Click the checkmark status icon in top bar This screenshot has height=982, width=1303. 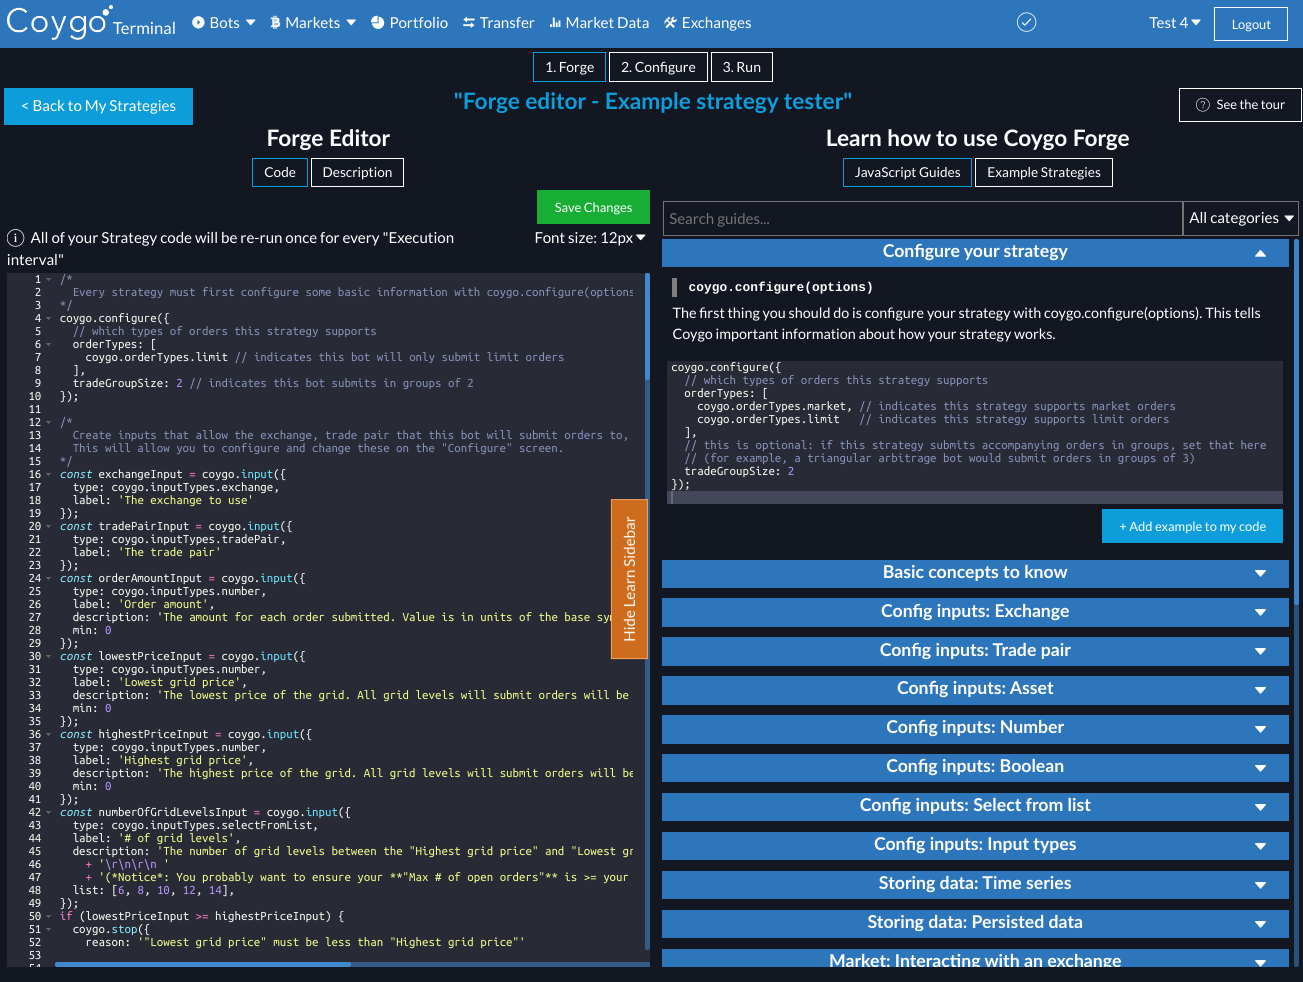pos(1026,22)
